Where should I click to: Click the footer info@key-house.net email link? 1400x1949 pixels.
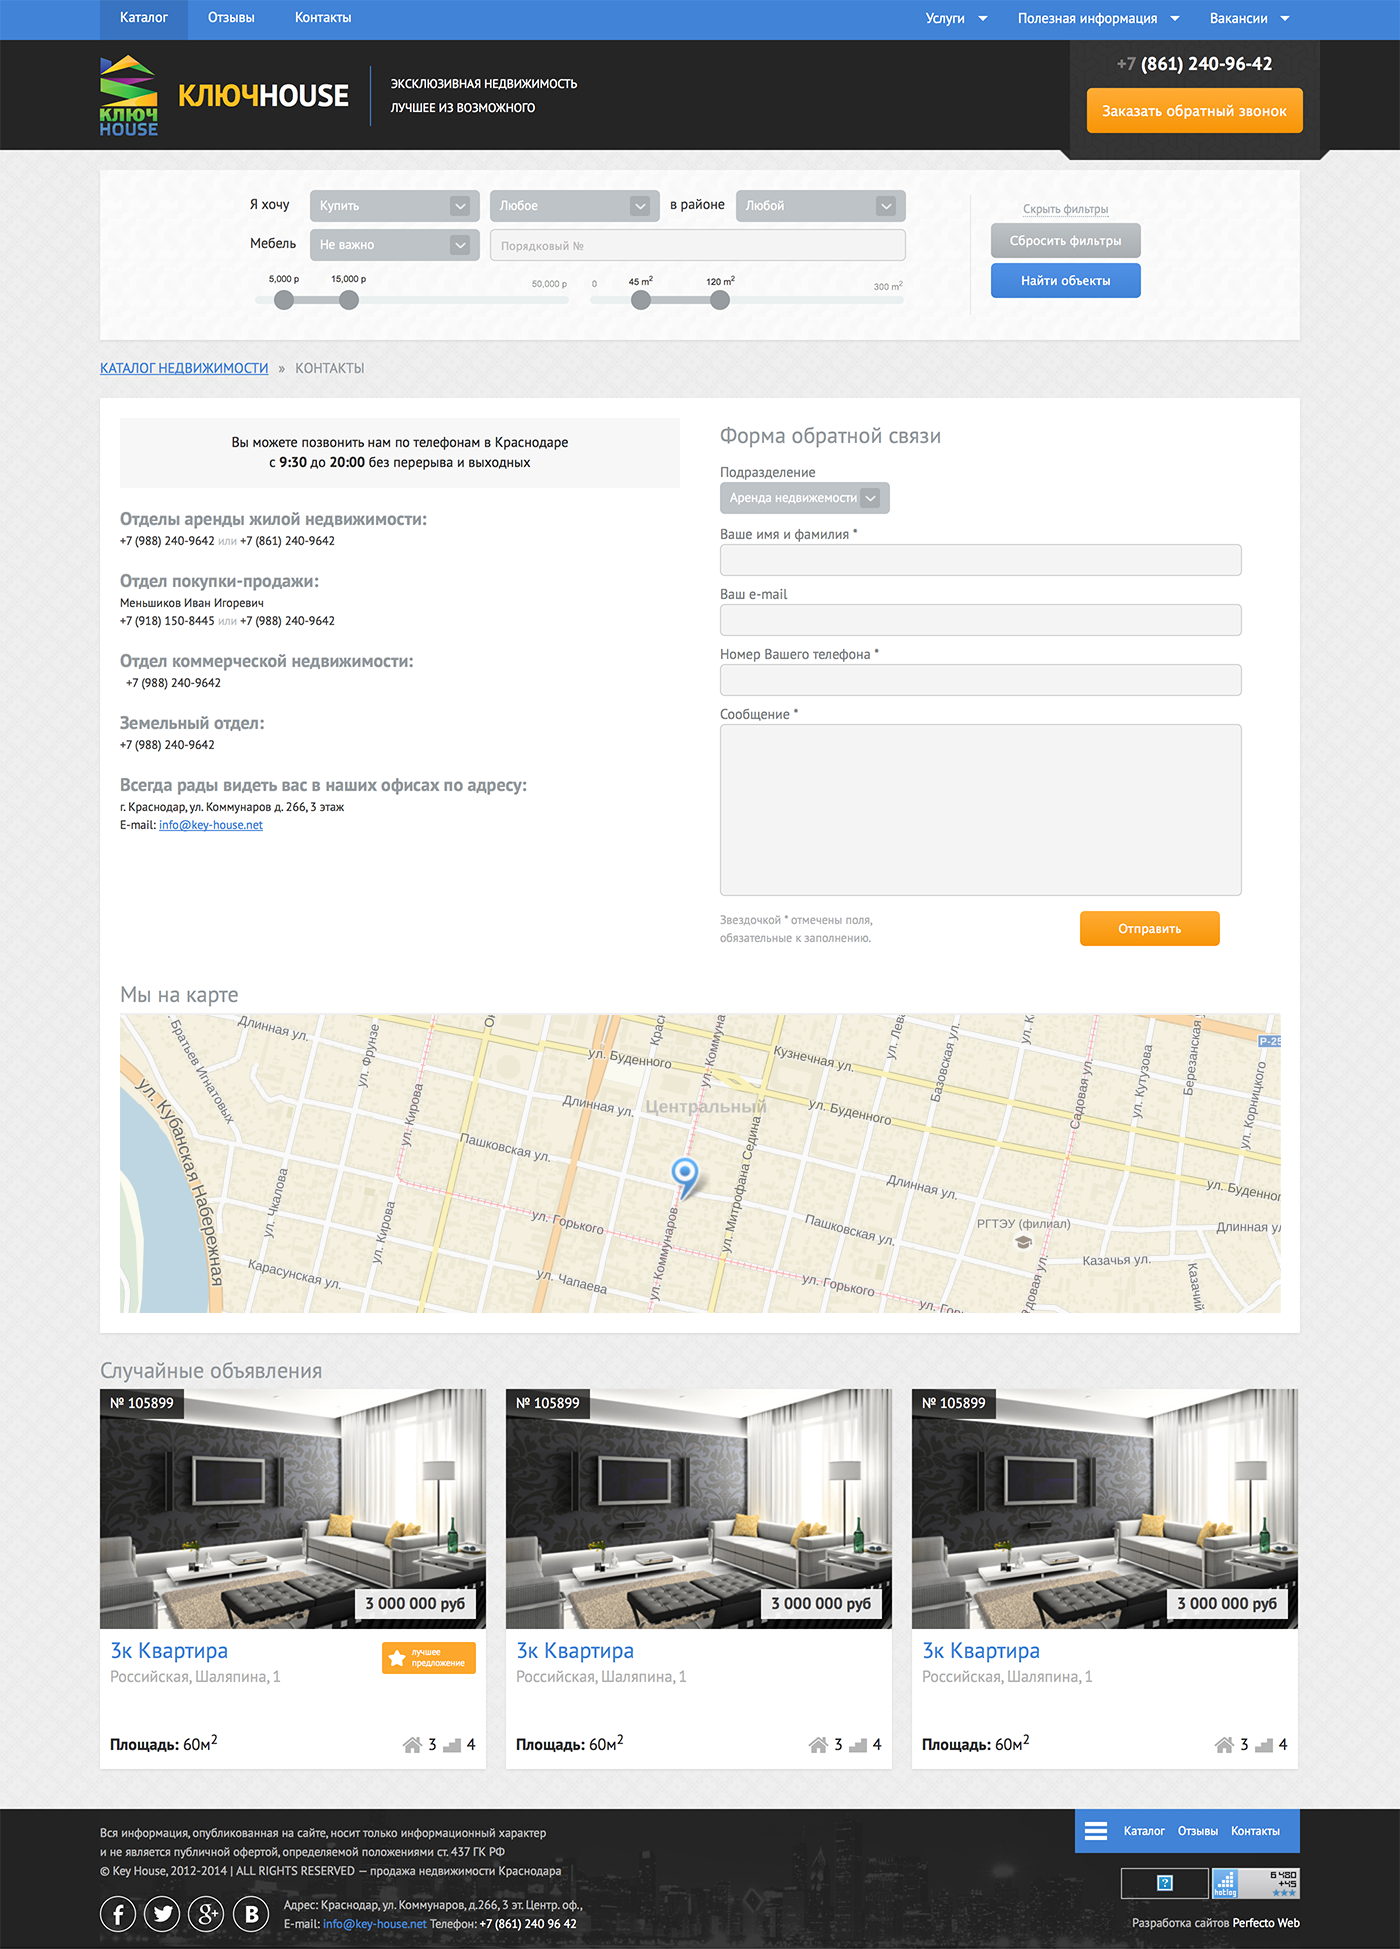pos(375,1924)
